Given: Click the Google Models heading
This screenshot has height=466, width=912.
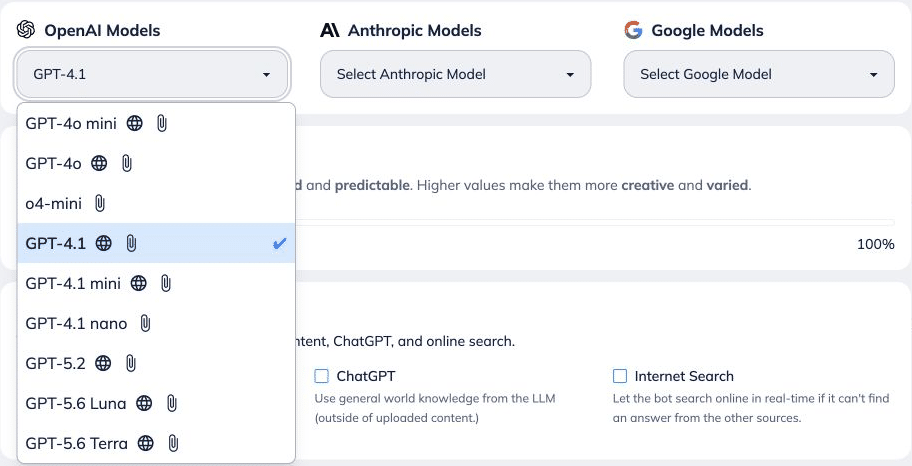Looking at the screenshot, I should click(x=707, y=30).
